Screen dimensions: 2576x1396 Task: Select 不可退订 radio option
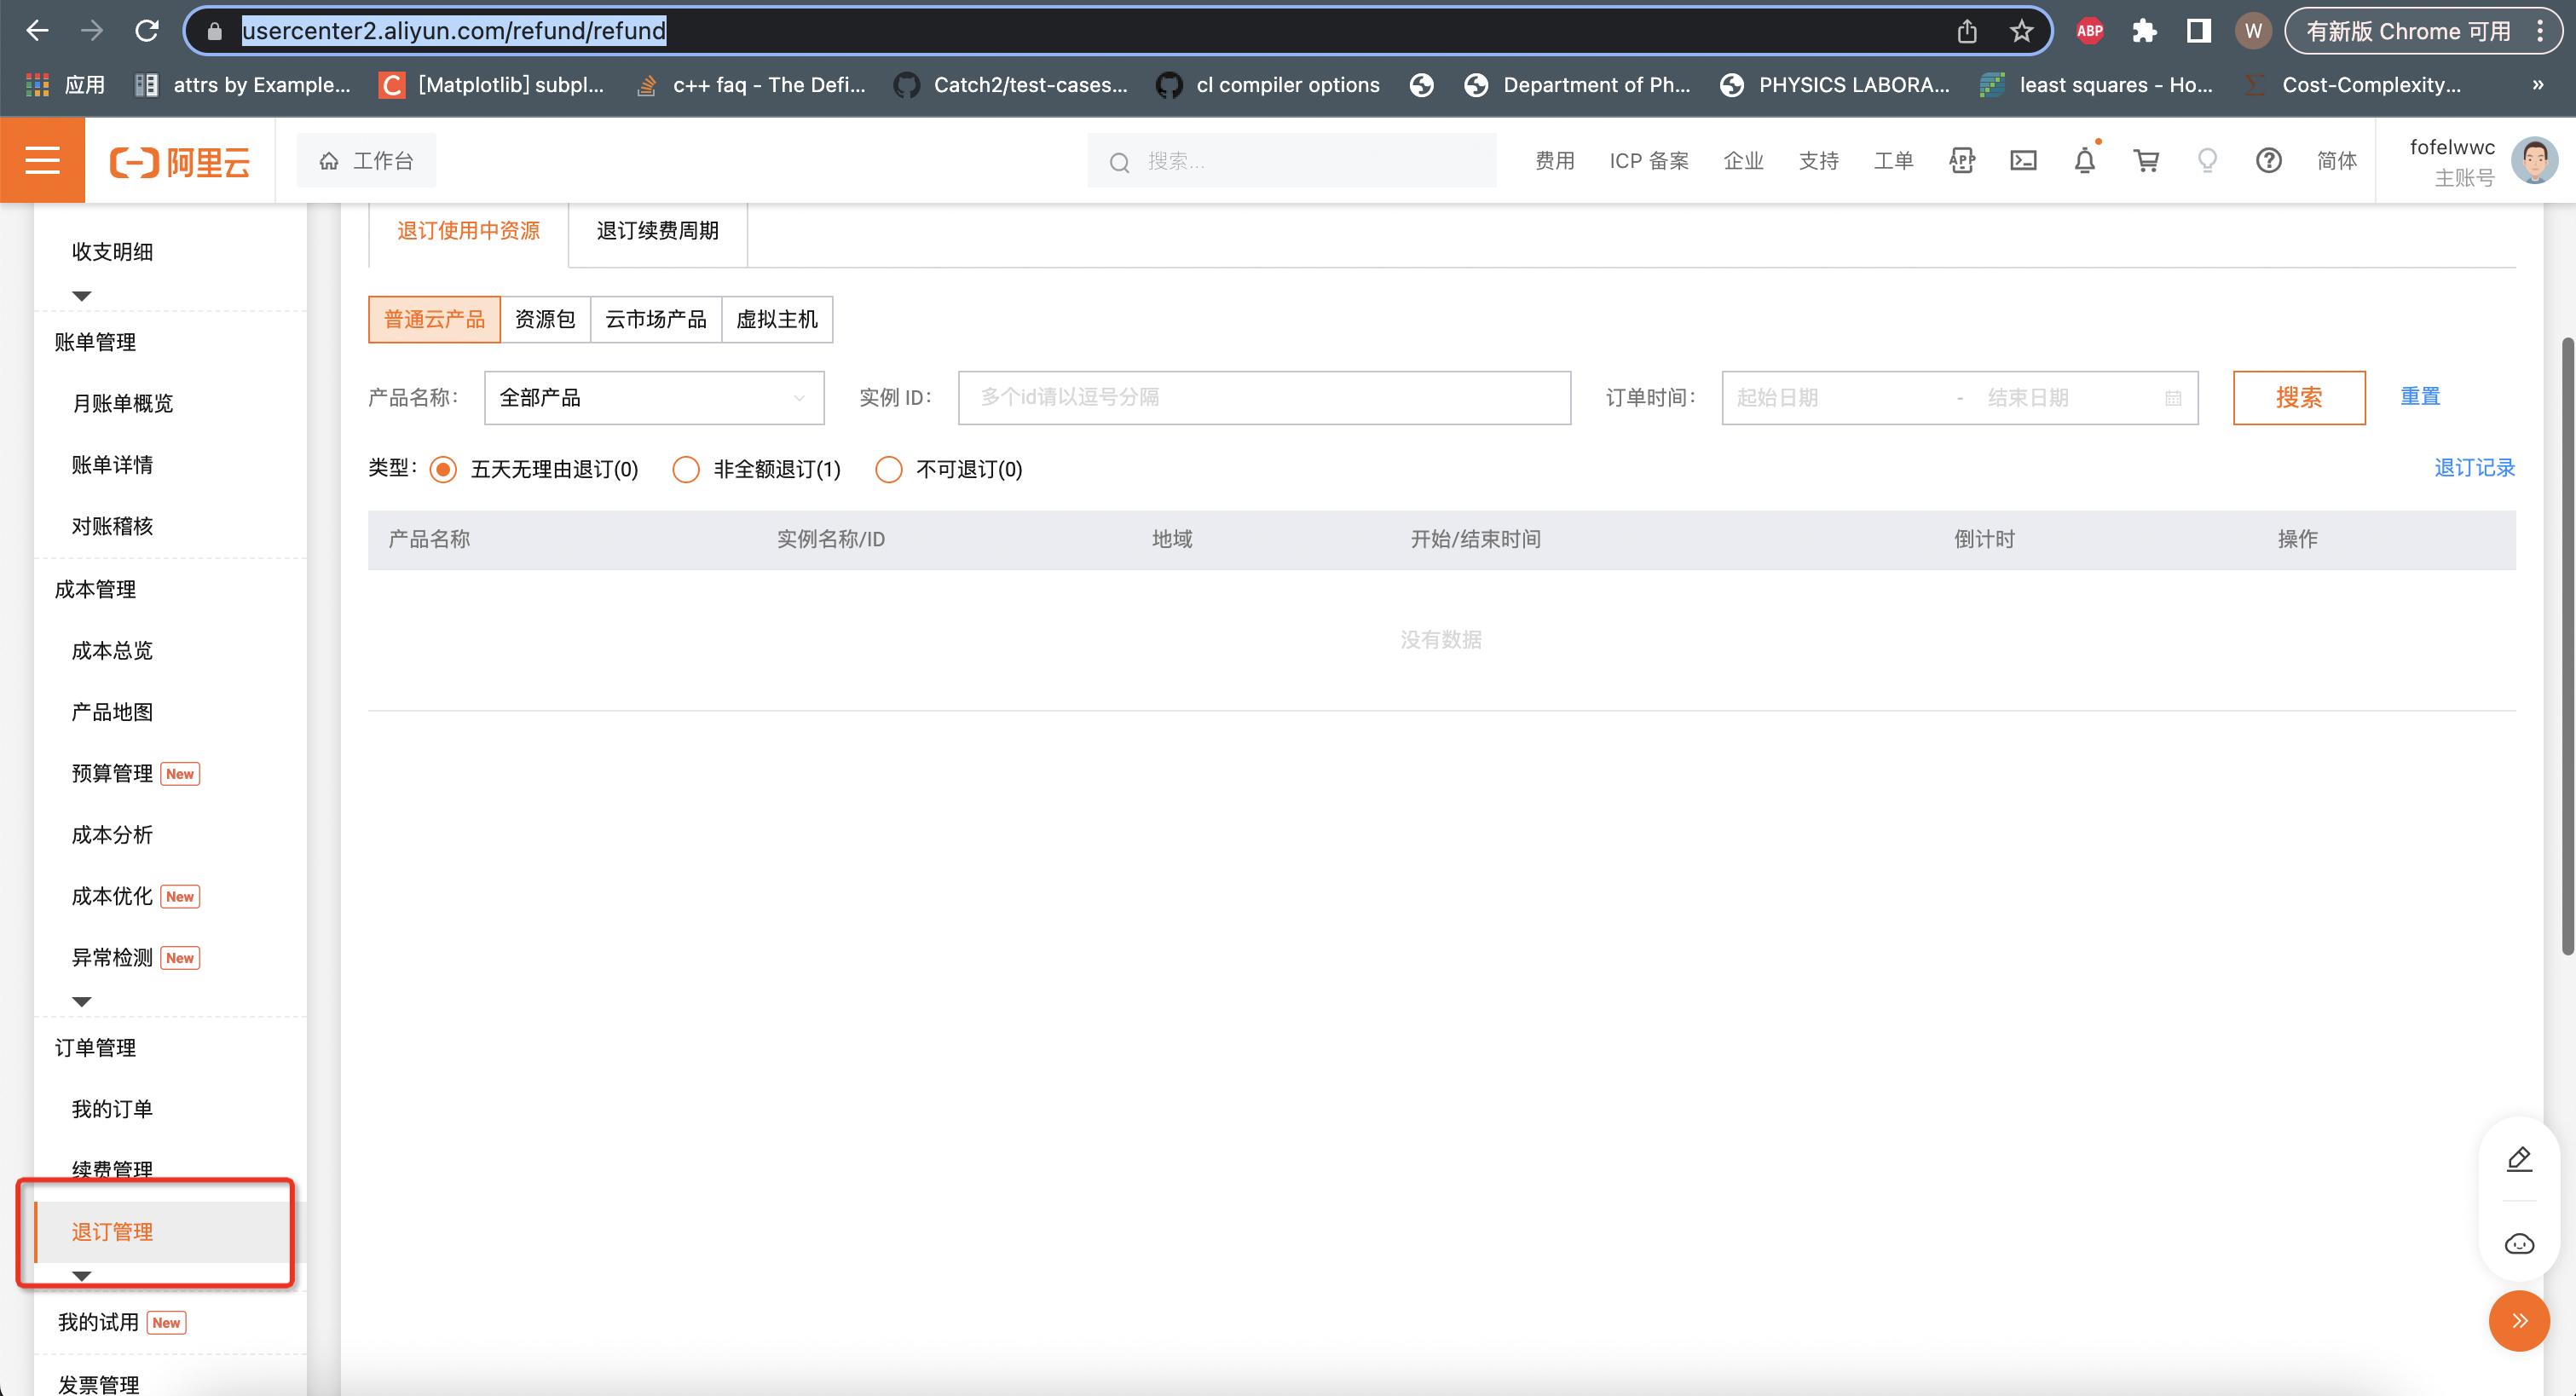[x=888, y=469]
